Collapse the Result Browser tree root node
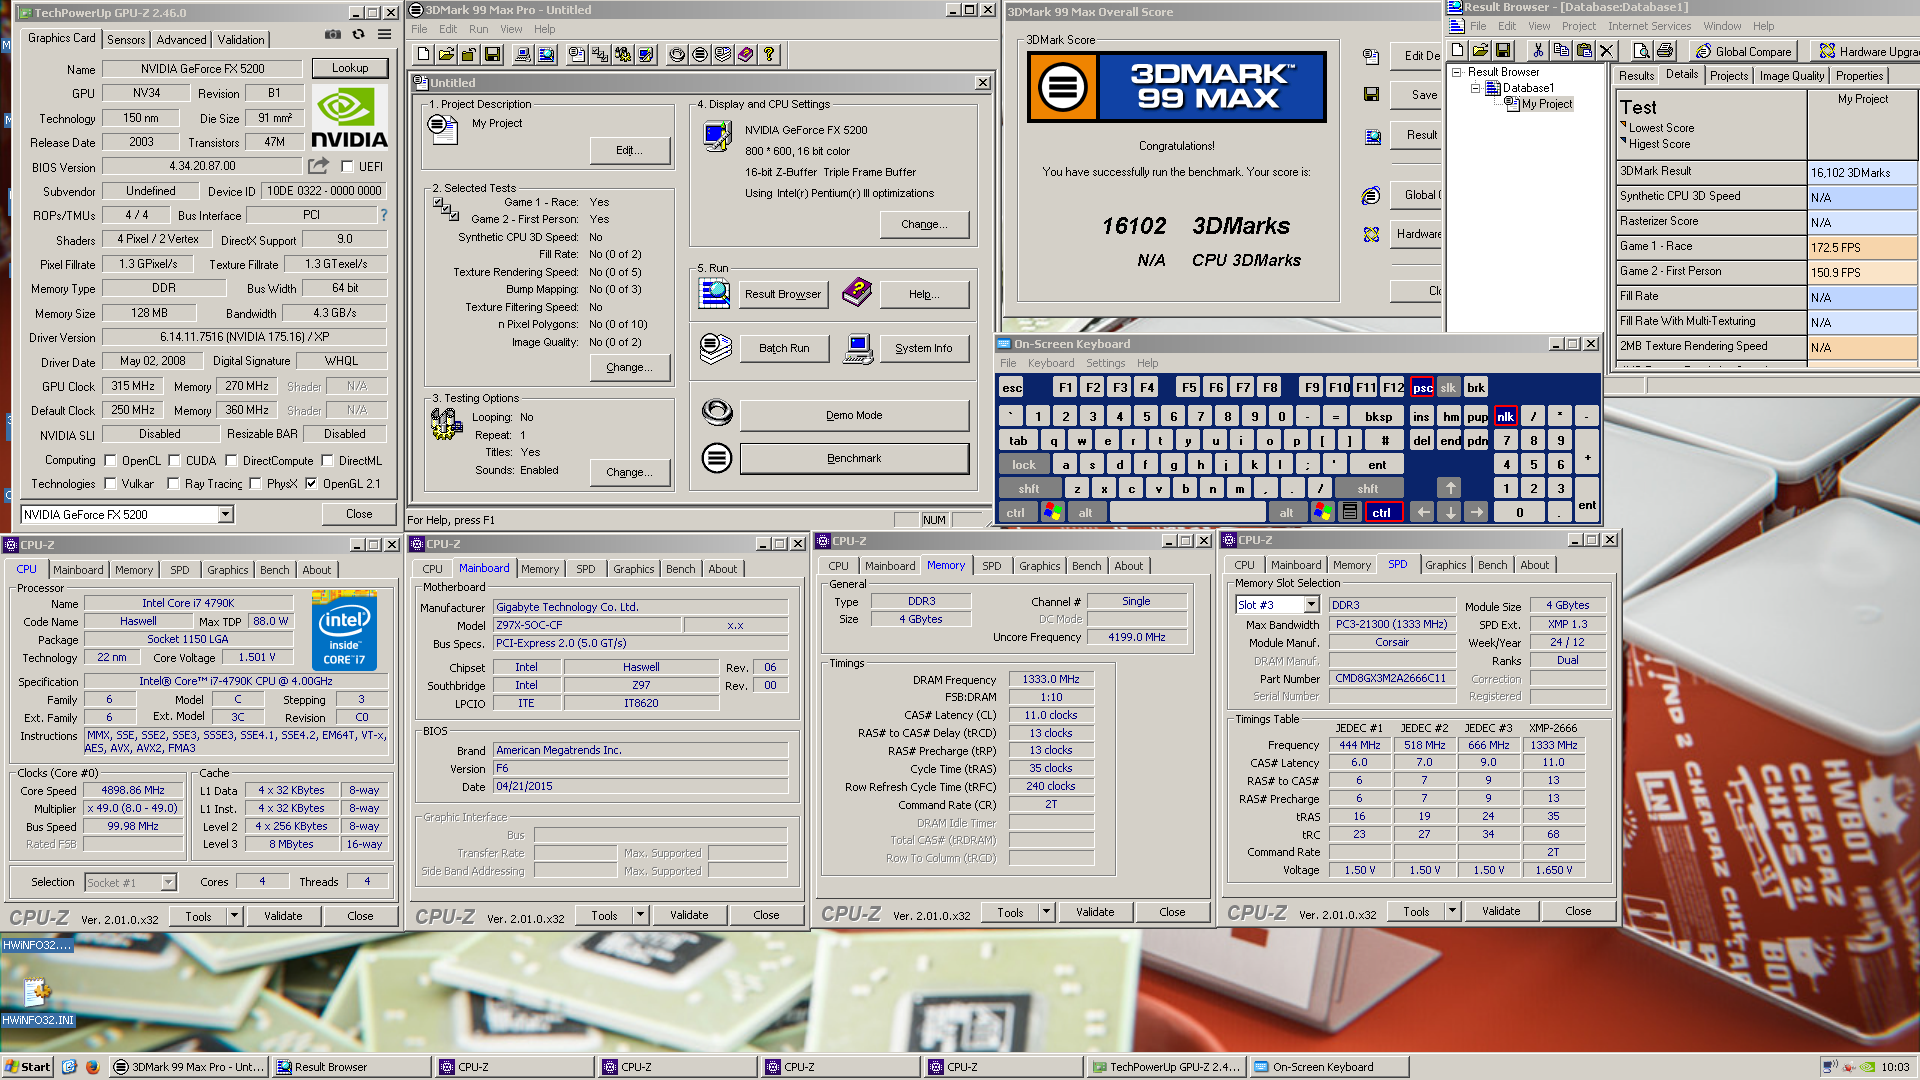Screen dimensions: 1920x1080 [x=1457, y=72]
